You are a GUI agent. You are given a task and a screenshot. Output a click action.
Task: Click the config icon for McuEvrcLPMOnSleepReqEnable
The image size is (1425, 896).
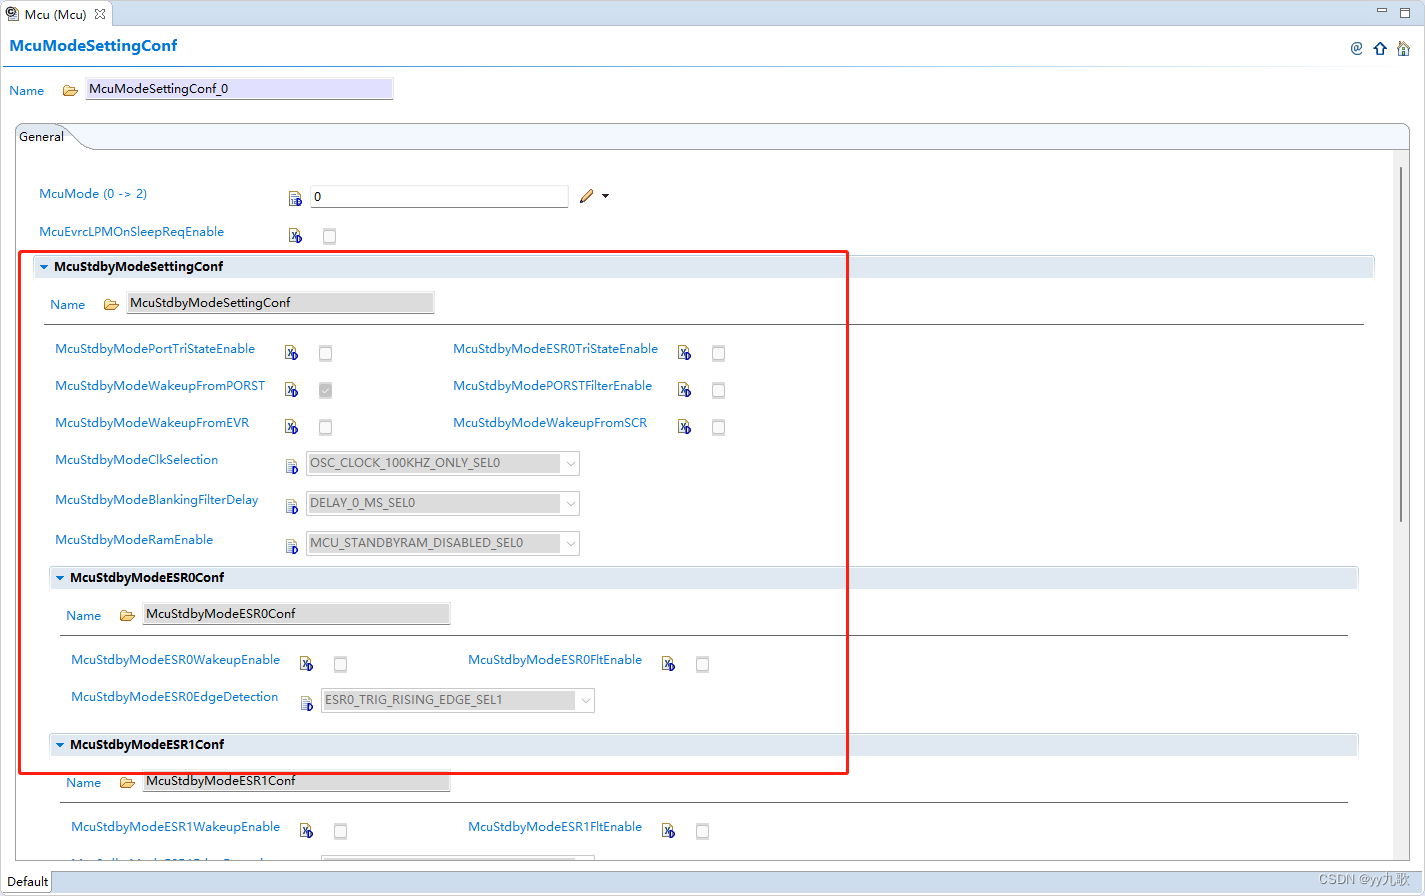[295, 236]
